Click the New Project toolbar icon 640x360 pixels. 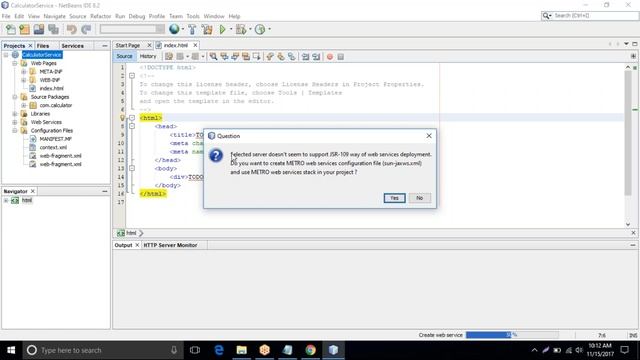24,29
